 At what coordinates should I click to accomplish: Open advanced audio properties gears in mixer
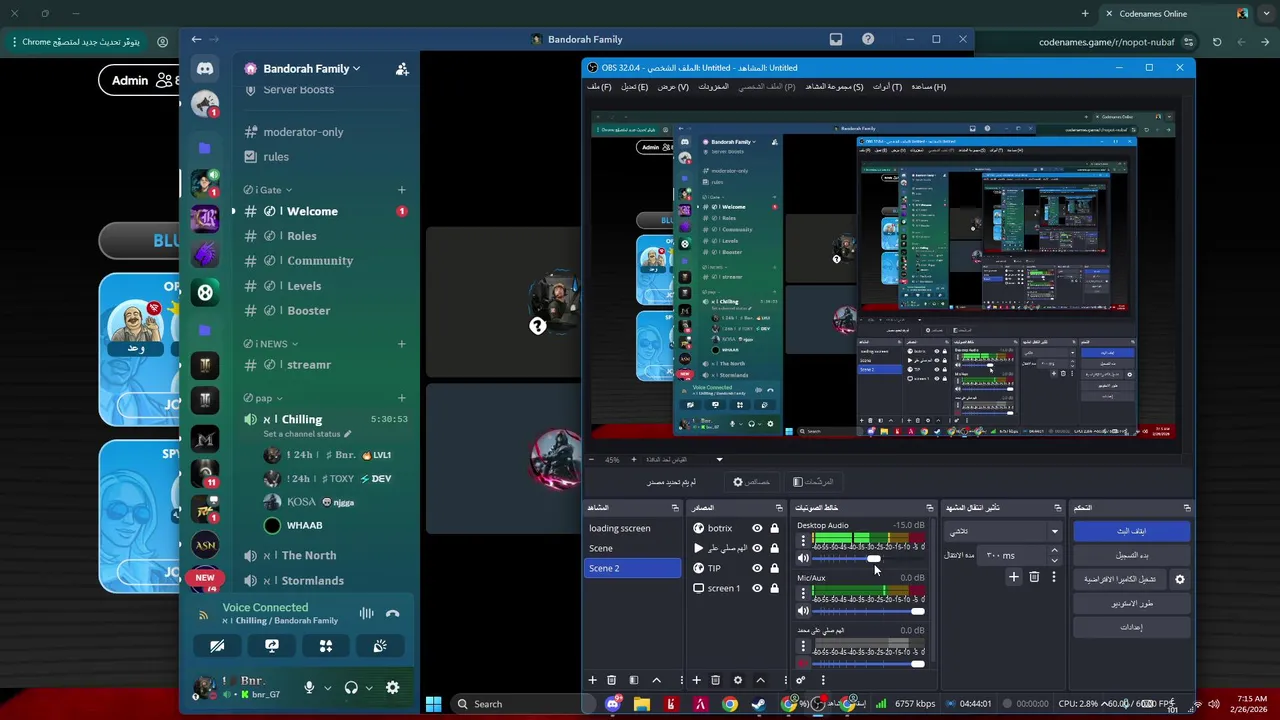800,680
